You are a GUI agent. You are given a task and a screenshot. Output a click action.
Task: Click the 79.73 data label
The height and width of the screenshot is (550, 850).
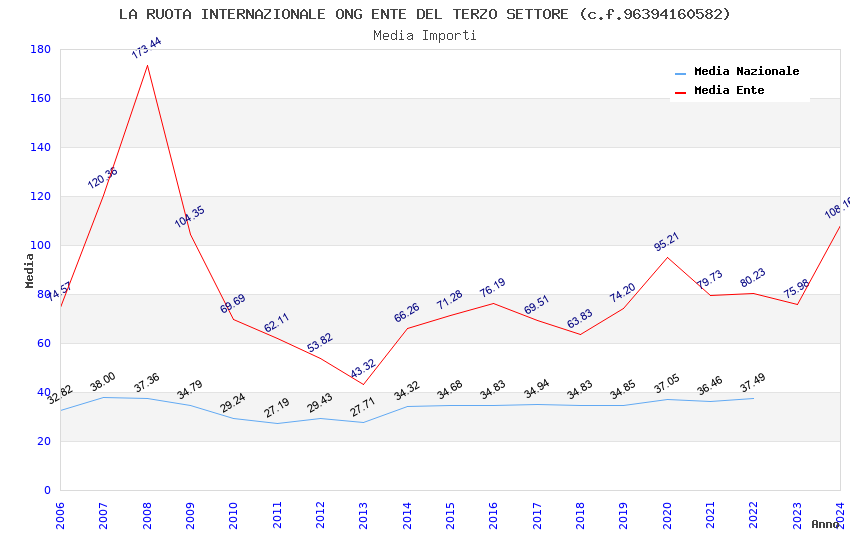[710, 279]
